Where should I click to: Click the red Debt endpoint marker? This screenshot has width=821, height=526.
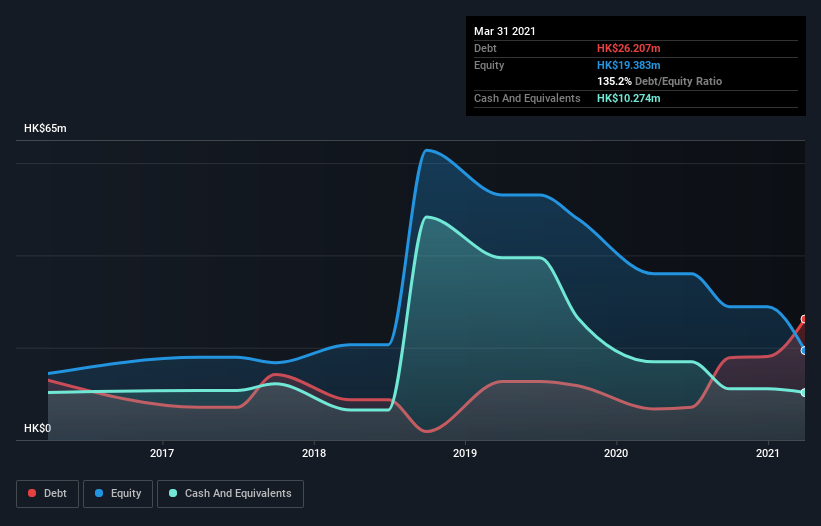(x=805, y=319)
